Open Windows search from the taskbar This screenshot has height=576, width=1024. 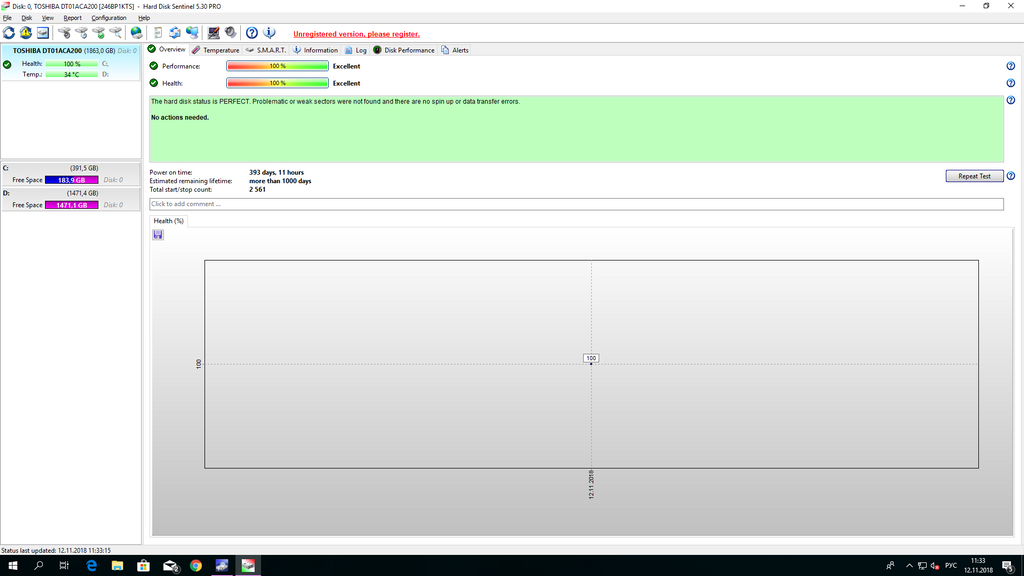point(39,566)
